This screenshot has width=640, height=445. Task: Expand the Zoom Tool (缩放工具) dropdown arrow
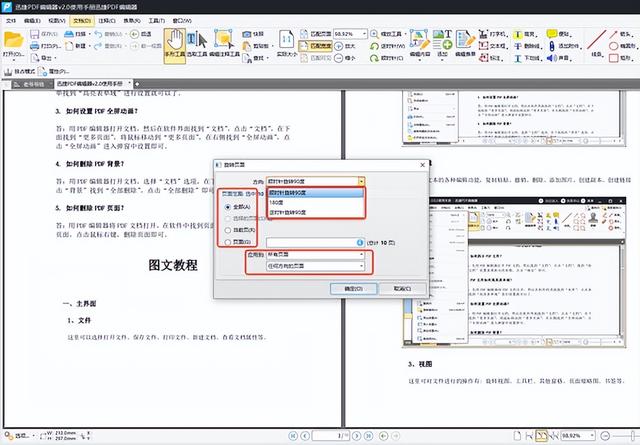(405, 34)
